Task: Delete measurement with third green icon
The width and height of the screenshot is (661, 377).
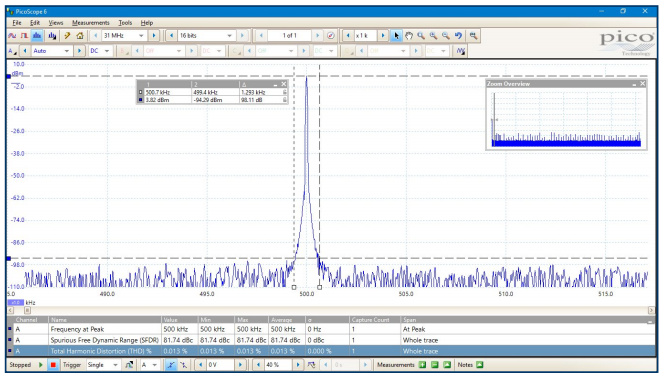Action: pos(447,365)
